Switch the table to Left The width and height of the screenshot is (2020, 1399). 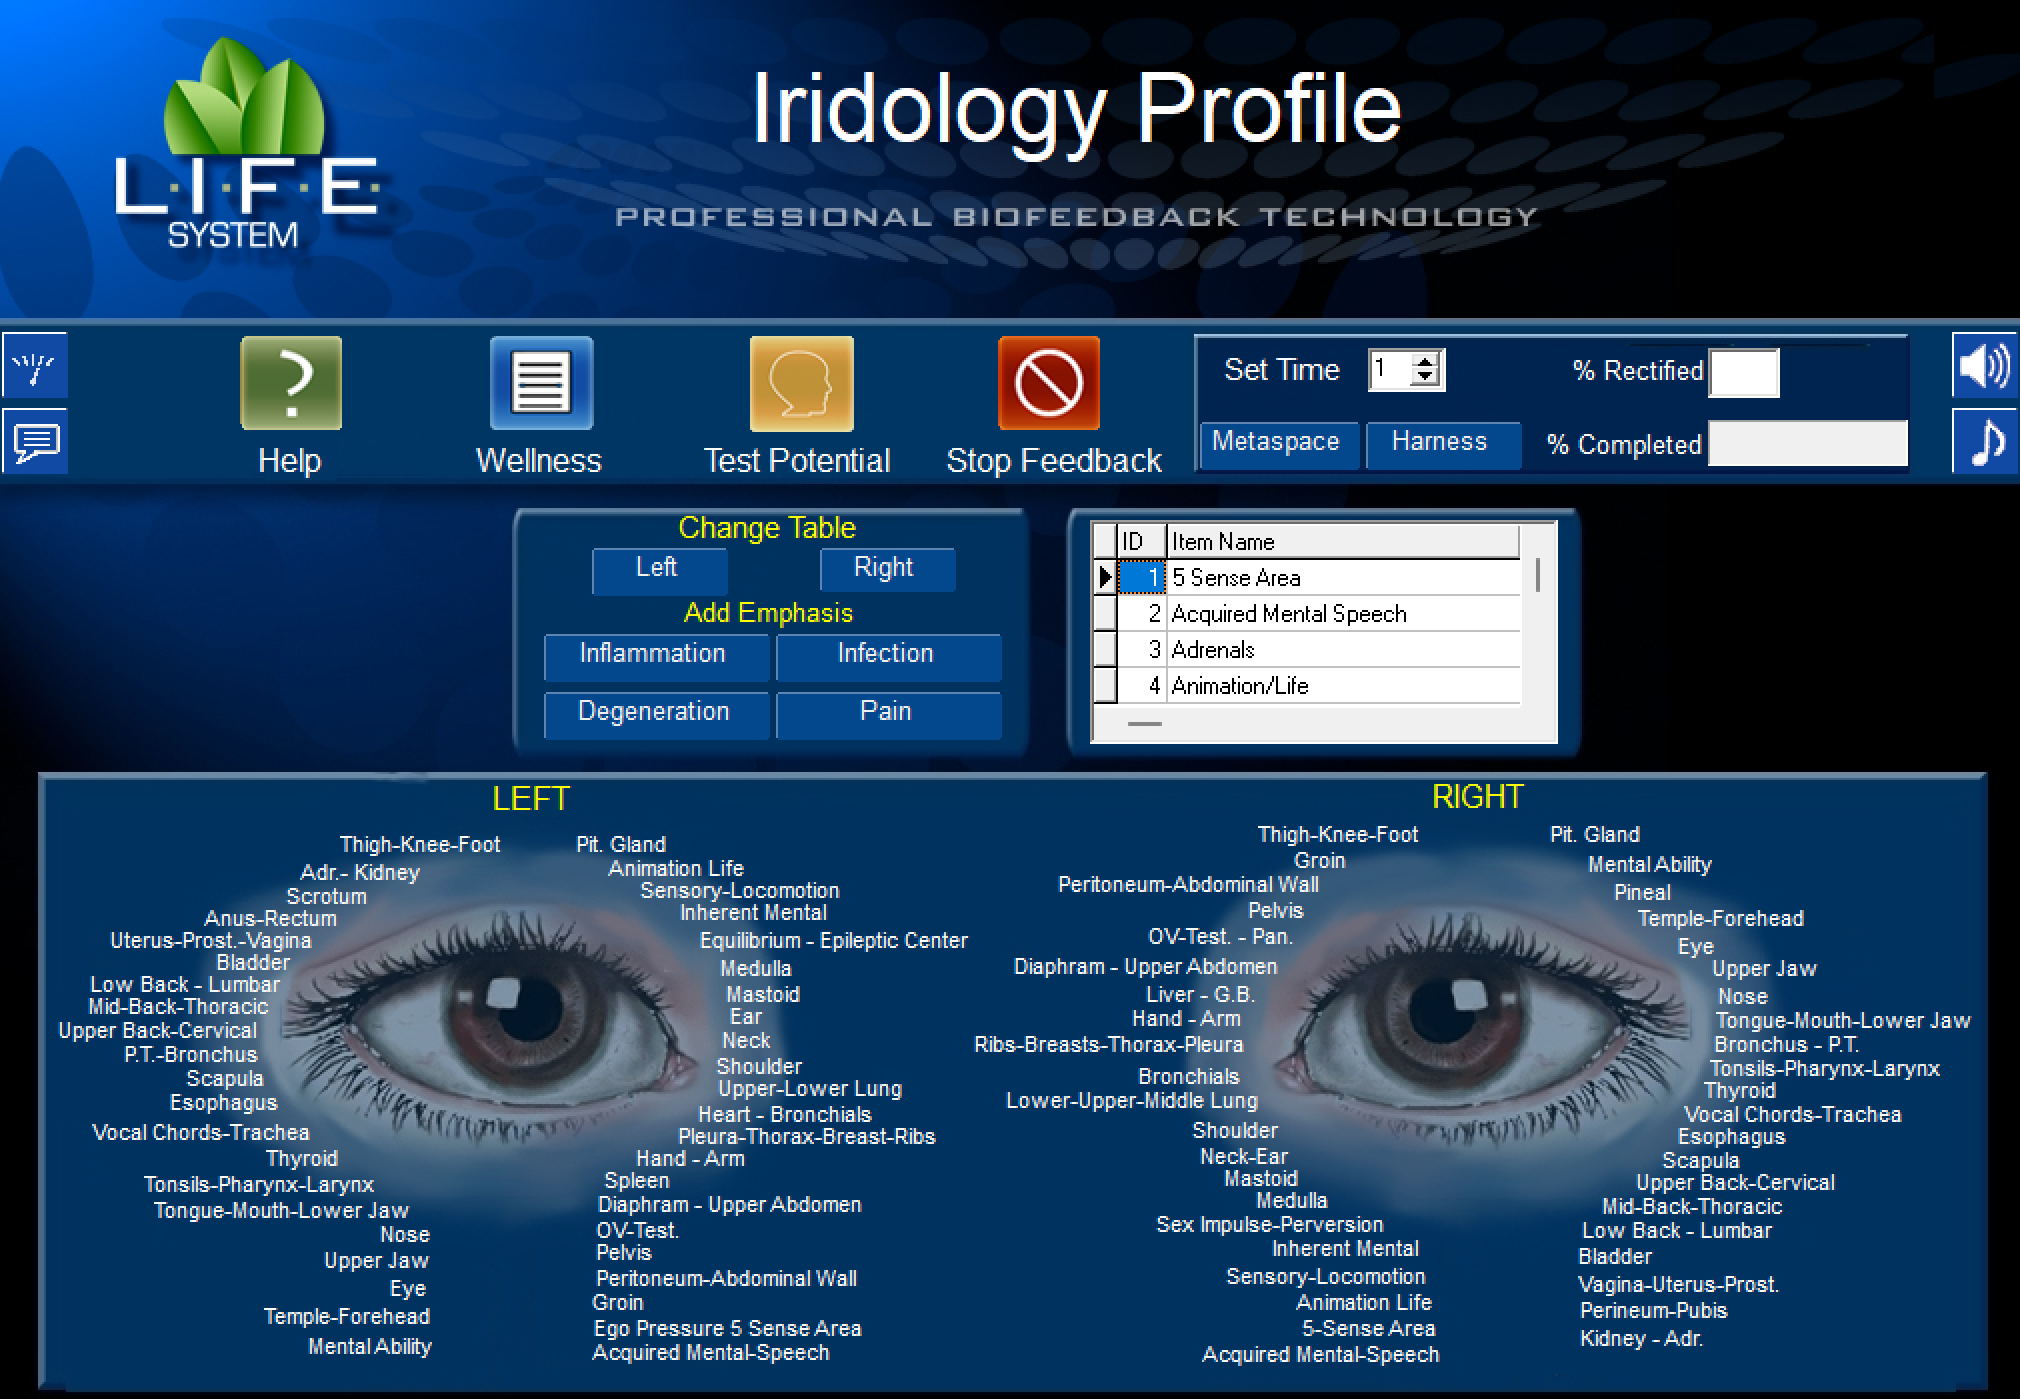pyautogui.click(x=659, y=568)
